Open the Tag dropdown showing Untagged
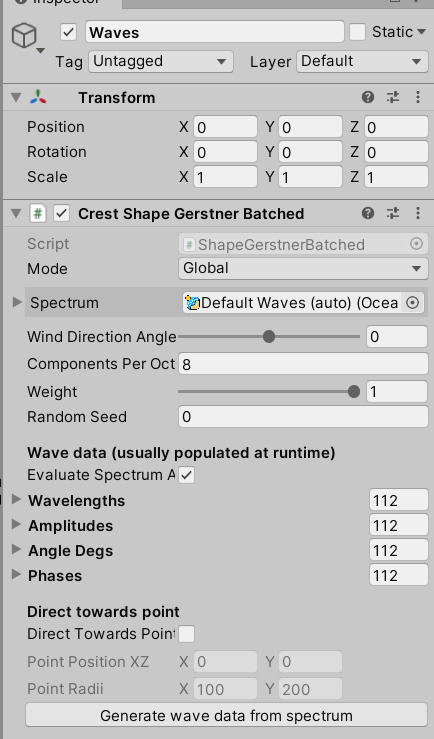This screenshot has width=434, height=739. point(161,61)
